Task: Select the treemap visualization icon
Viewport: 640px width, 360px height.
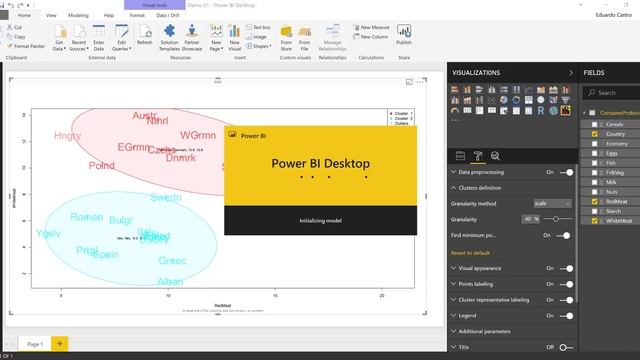Action: (529, 100)
